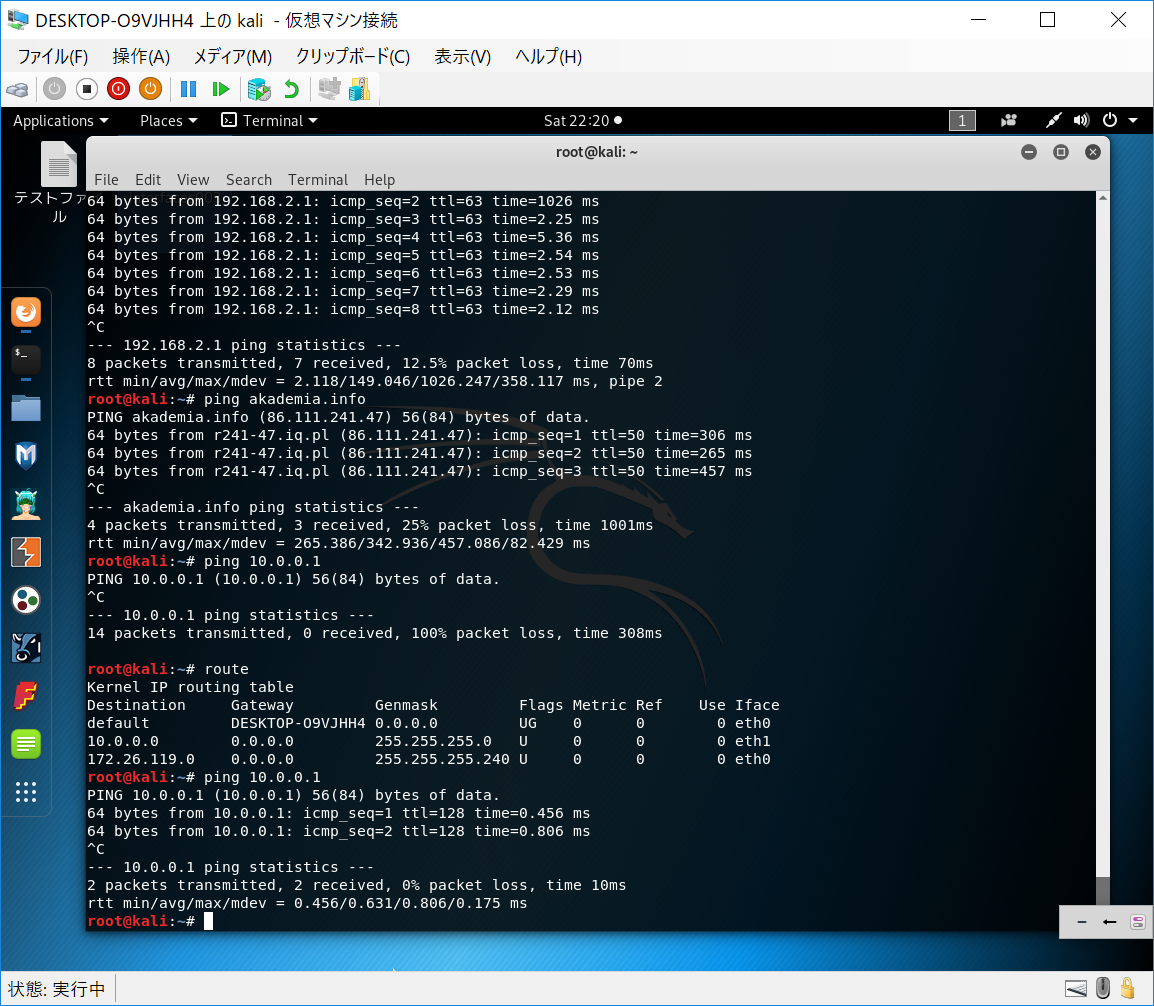Open the メディア(M) menu in Hyper-V
The height and width of the screenshot is (1006, 1154).
tap(232, 57)
